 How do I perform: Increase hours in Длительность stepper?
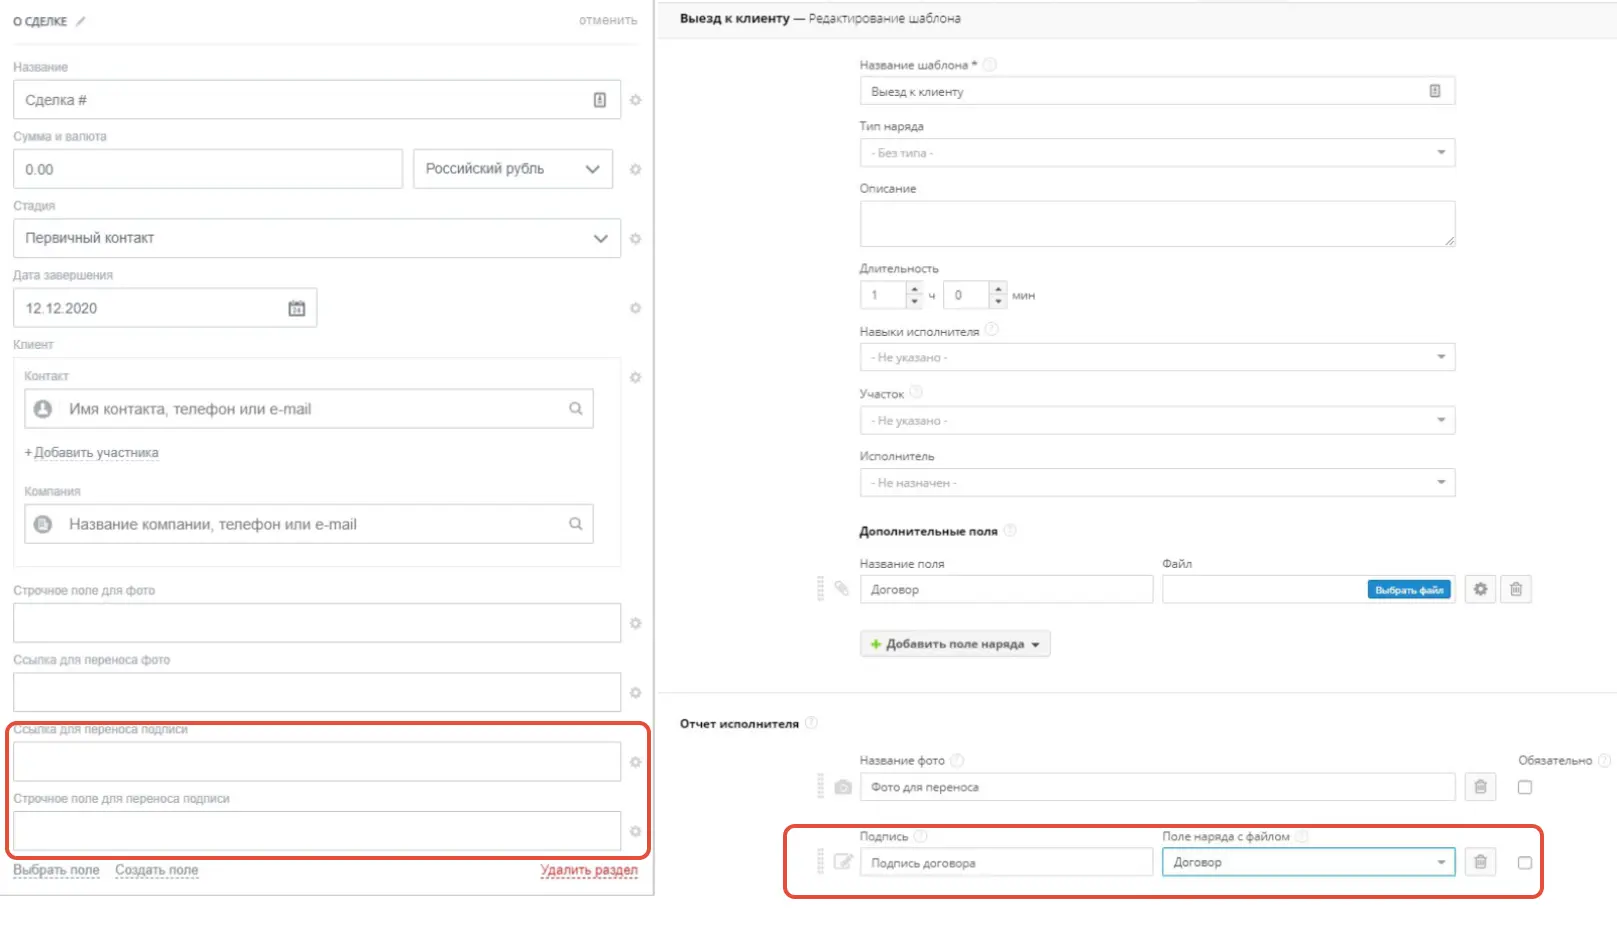914,289
